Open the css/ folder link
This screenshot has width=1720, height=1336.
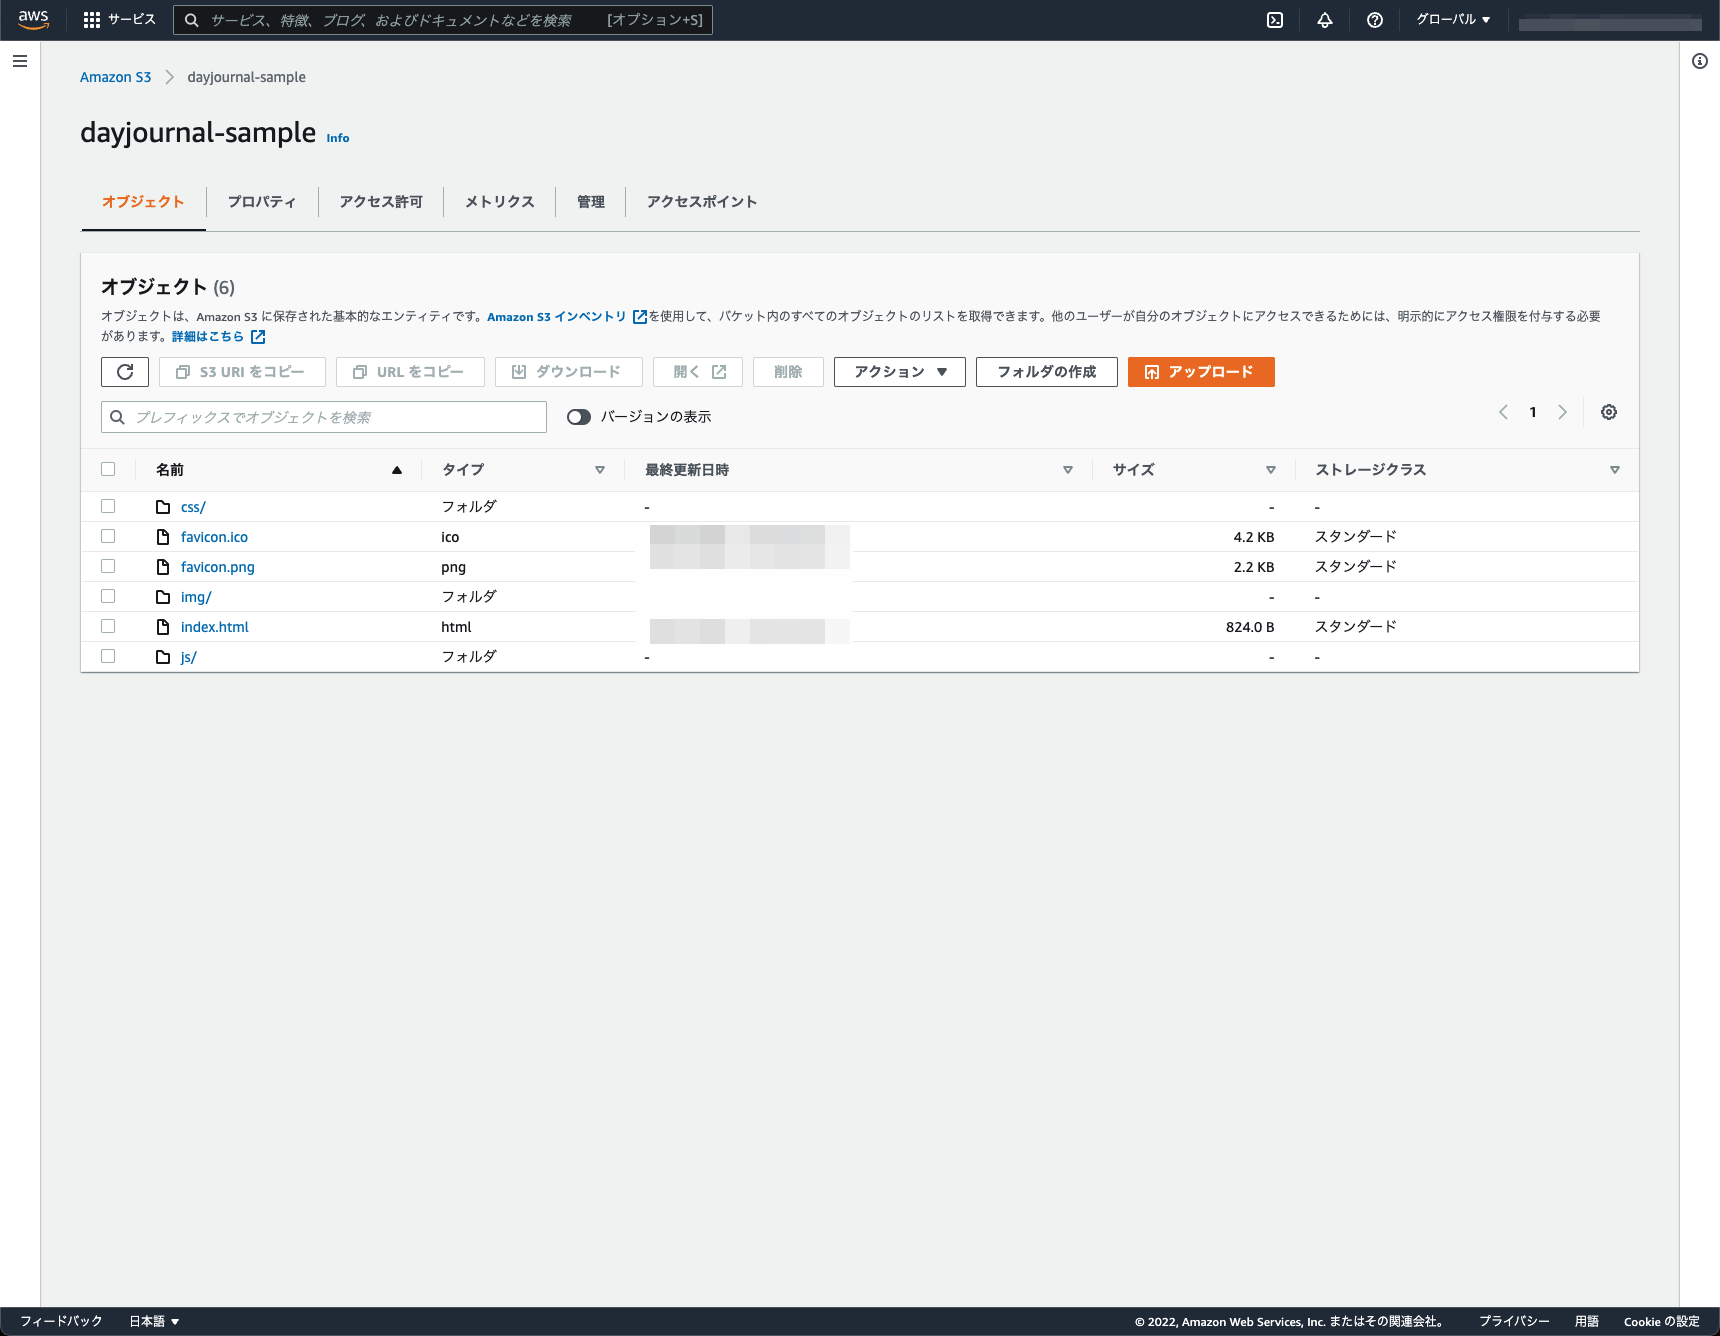coord(193,507)
